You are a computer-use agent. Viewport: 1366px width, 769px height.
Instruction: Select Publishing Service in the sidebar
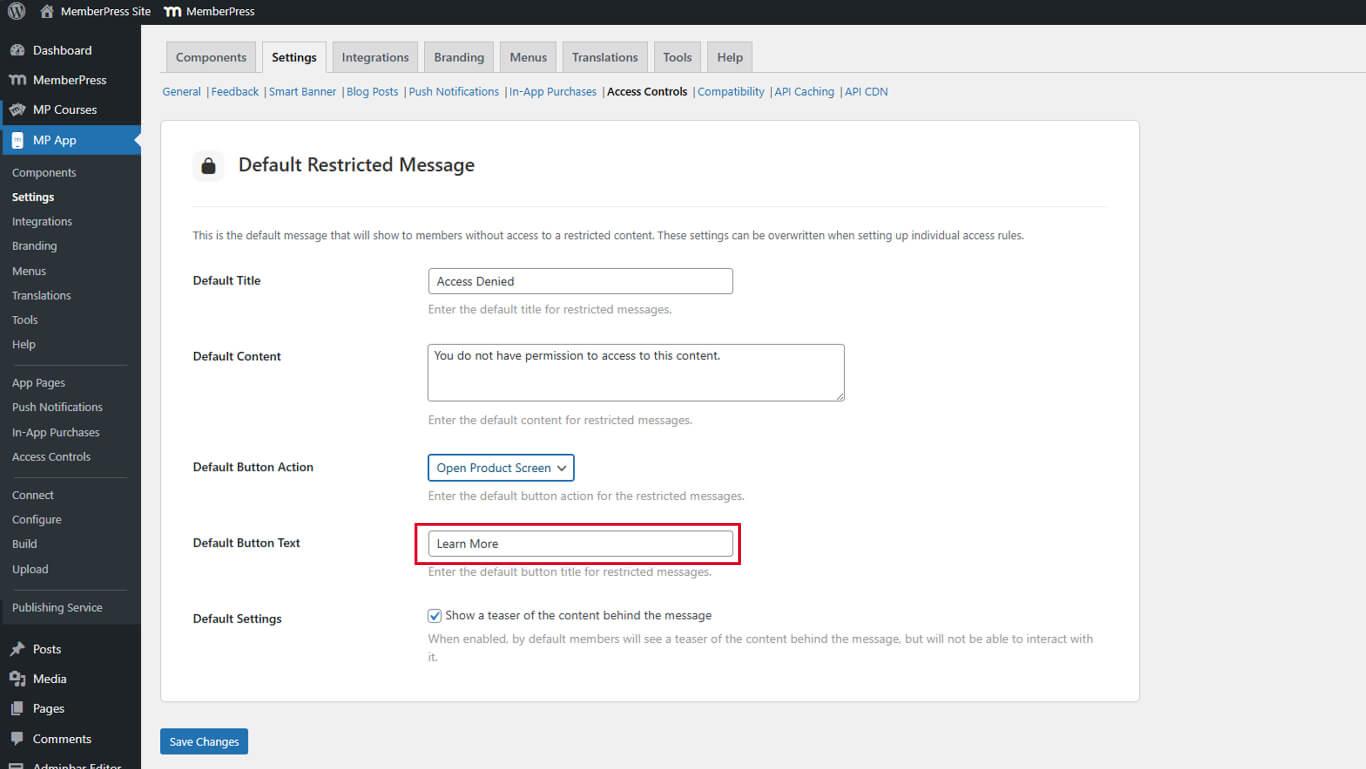(57, 608)
